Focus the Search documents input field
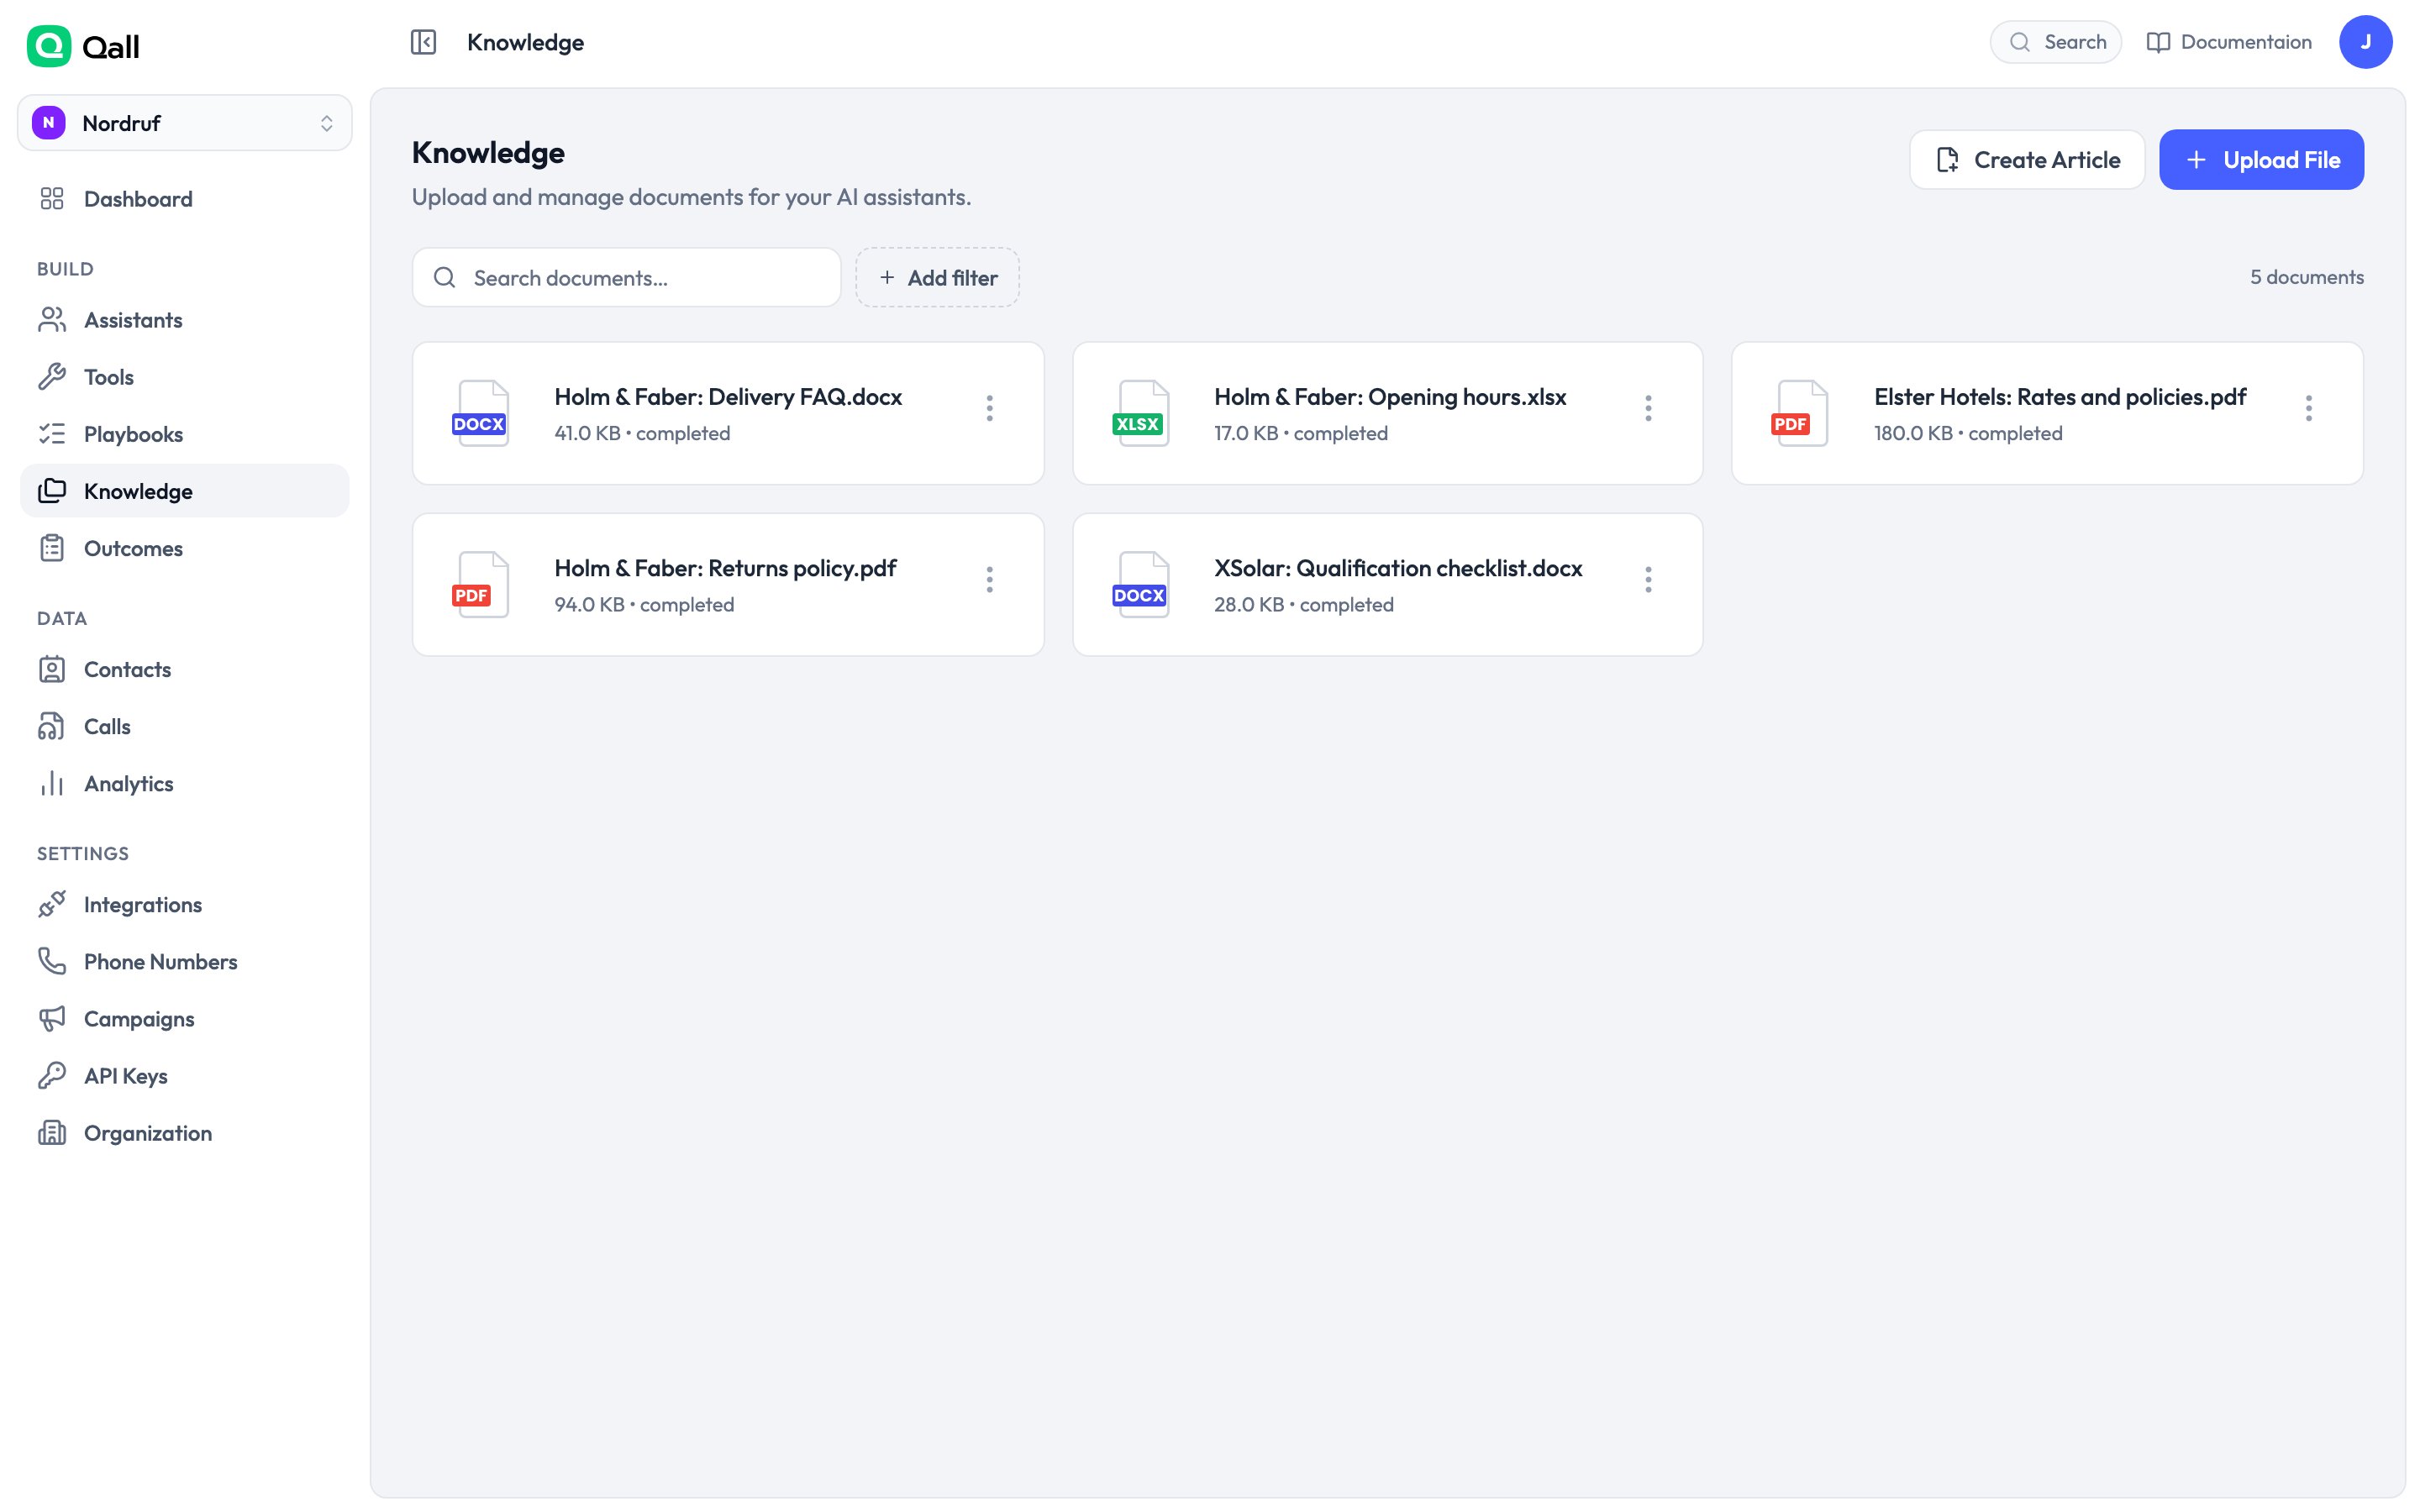Screen dimensions: 2420x1512 pyautogui.click(x=627, y=278)
